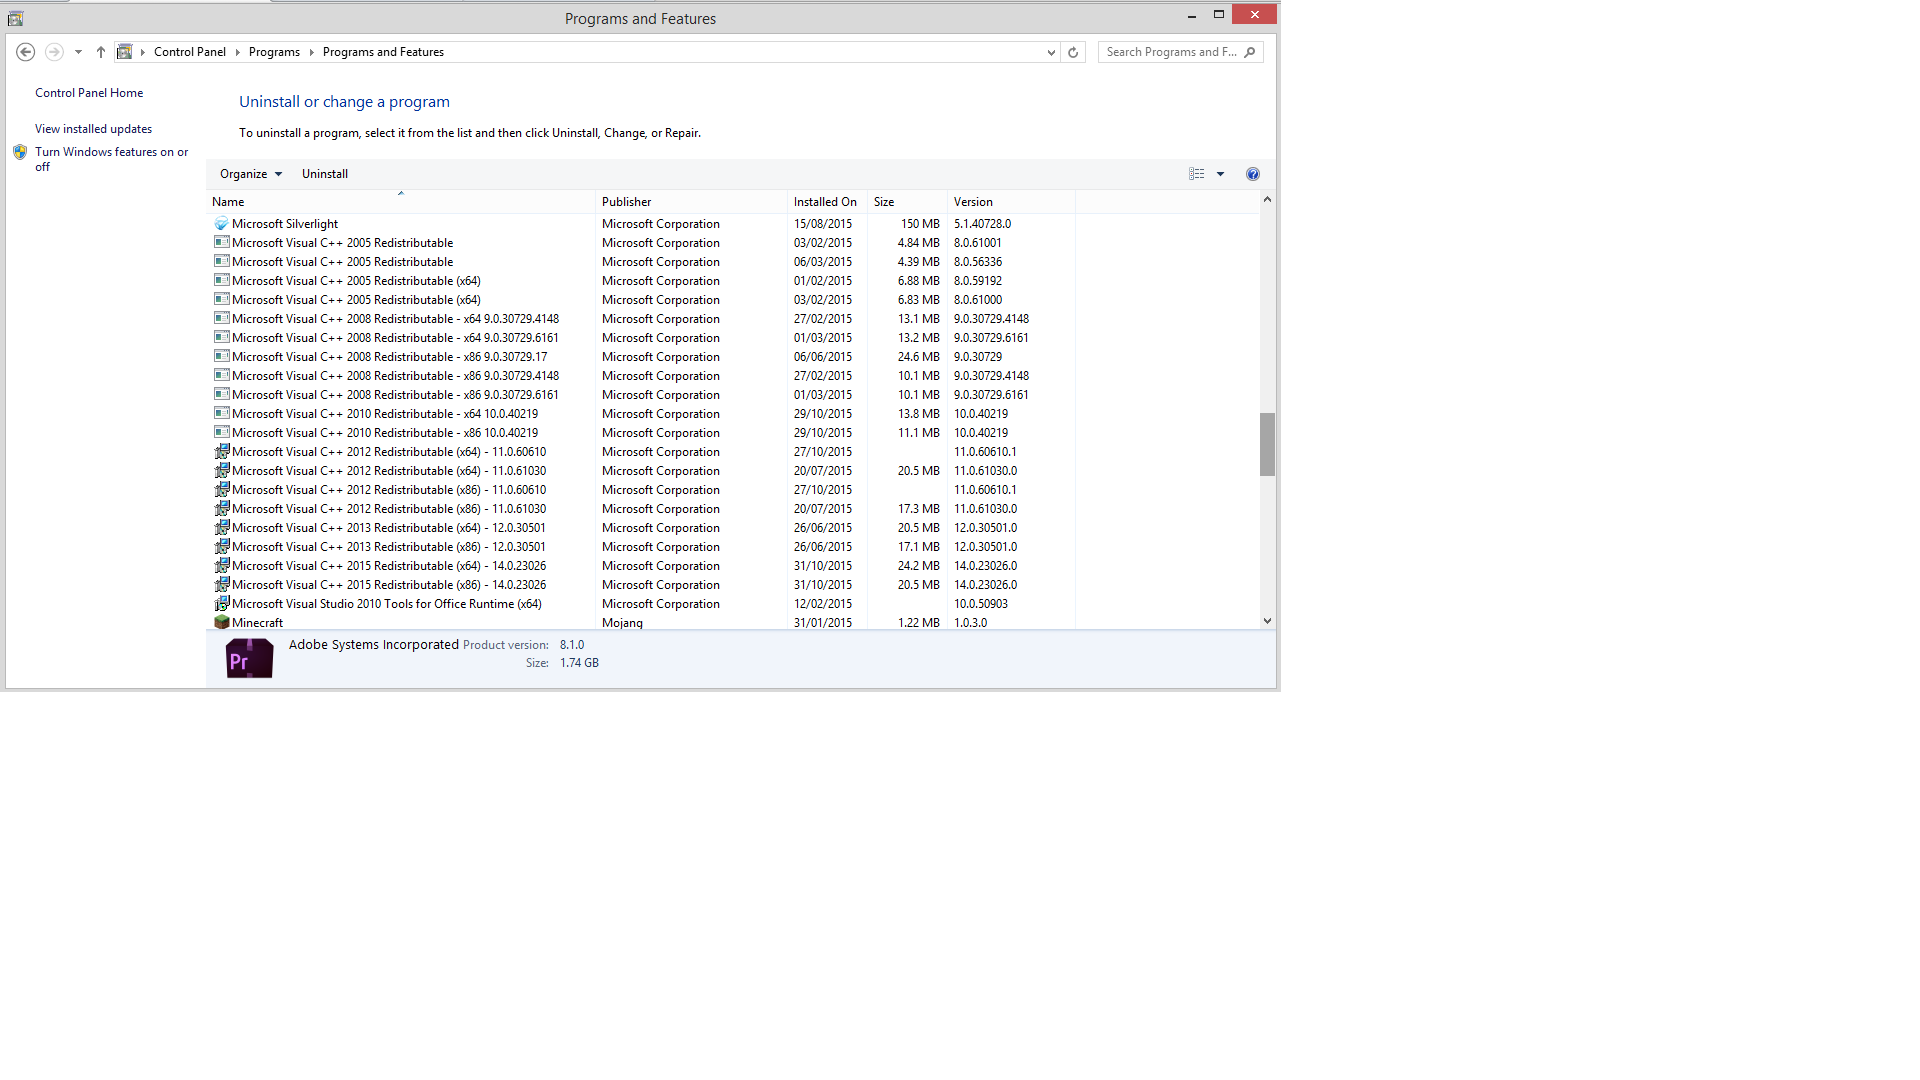Click the Refresh address bar icon
Image resolution: width=1920 pixels, height=1080 pixels.
(1073, 52)
